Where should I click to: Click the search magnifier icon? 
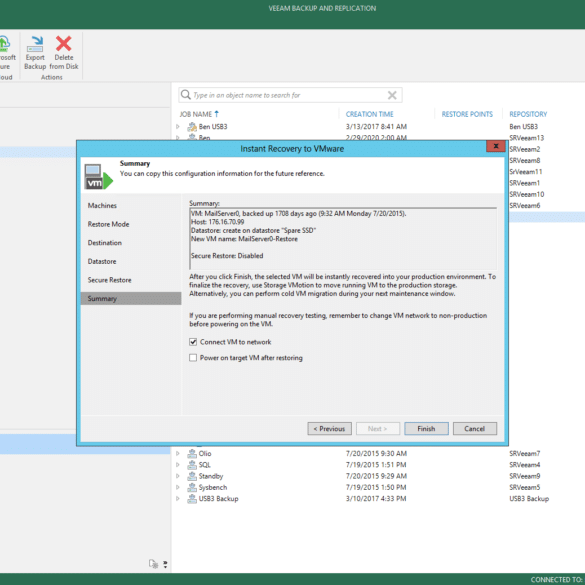coord(185,95)
